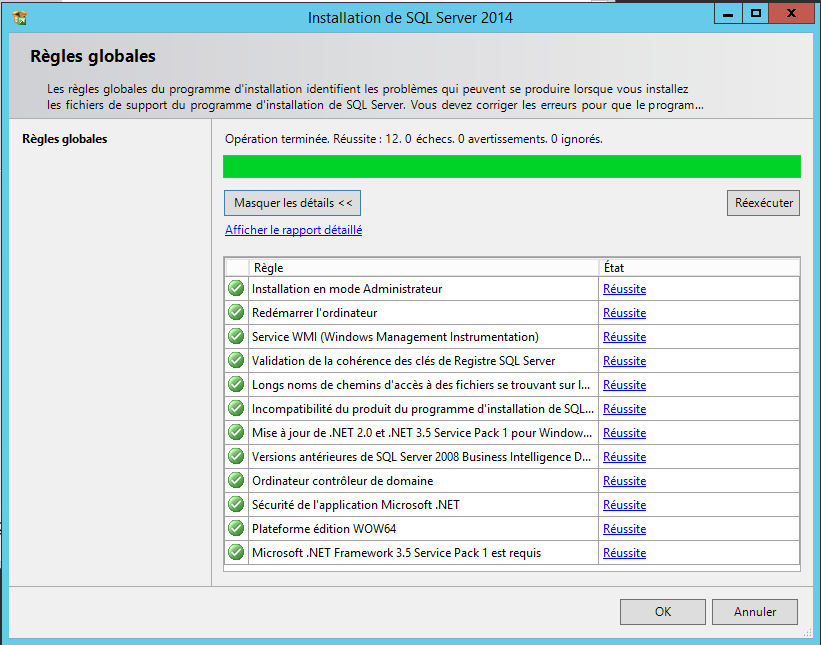Cancel setup with Annuler button
The image size is (821, 645).
tap(755, 611)
